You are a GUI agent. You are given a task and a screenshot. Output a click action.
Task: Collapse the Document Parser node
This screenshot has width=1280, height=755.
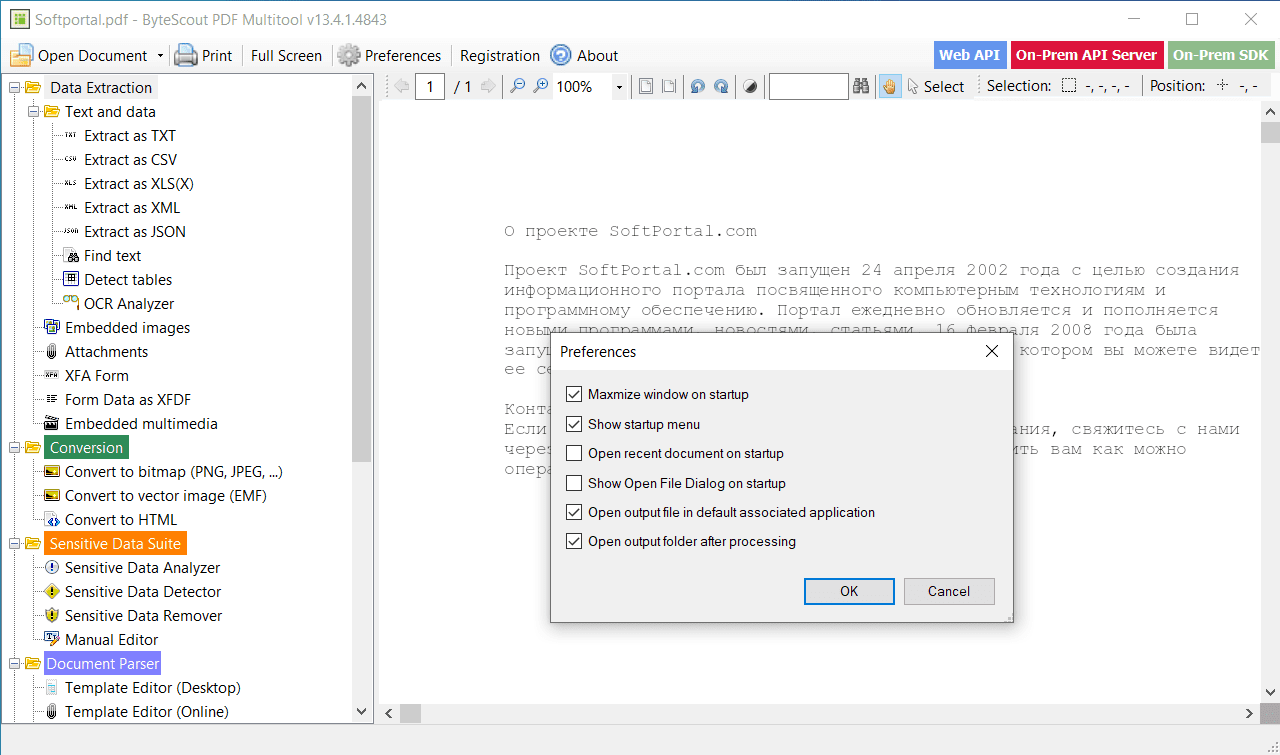pyautogui.click(x=14, y=664)
